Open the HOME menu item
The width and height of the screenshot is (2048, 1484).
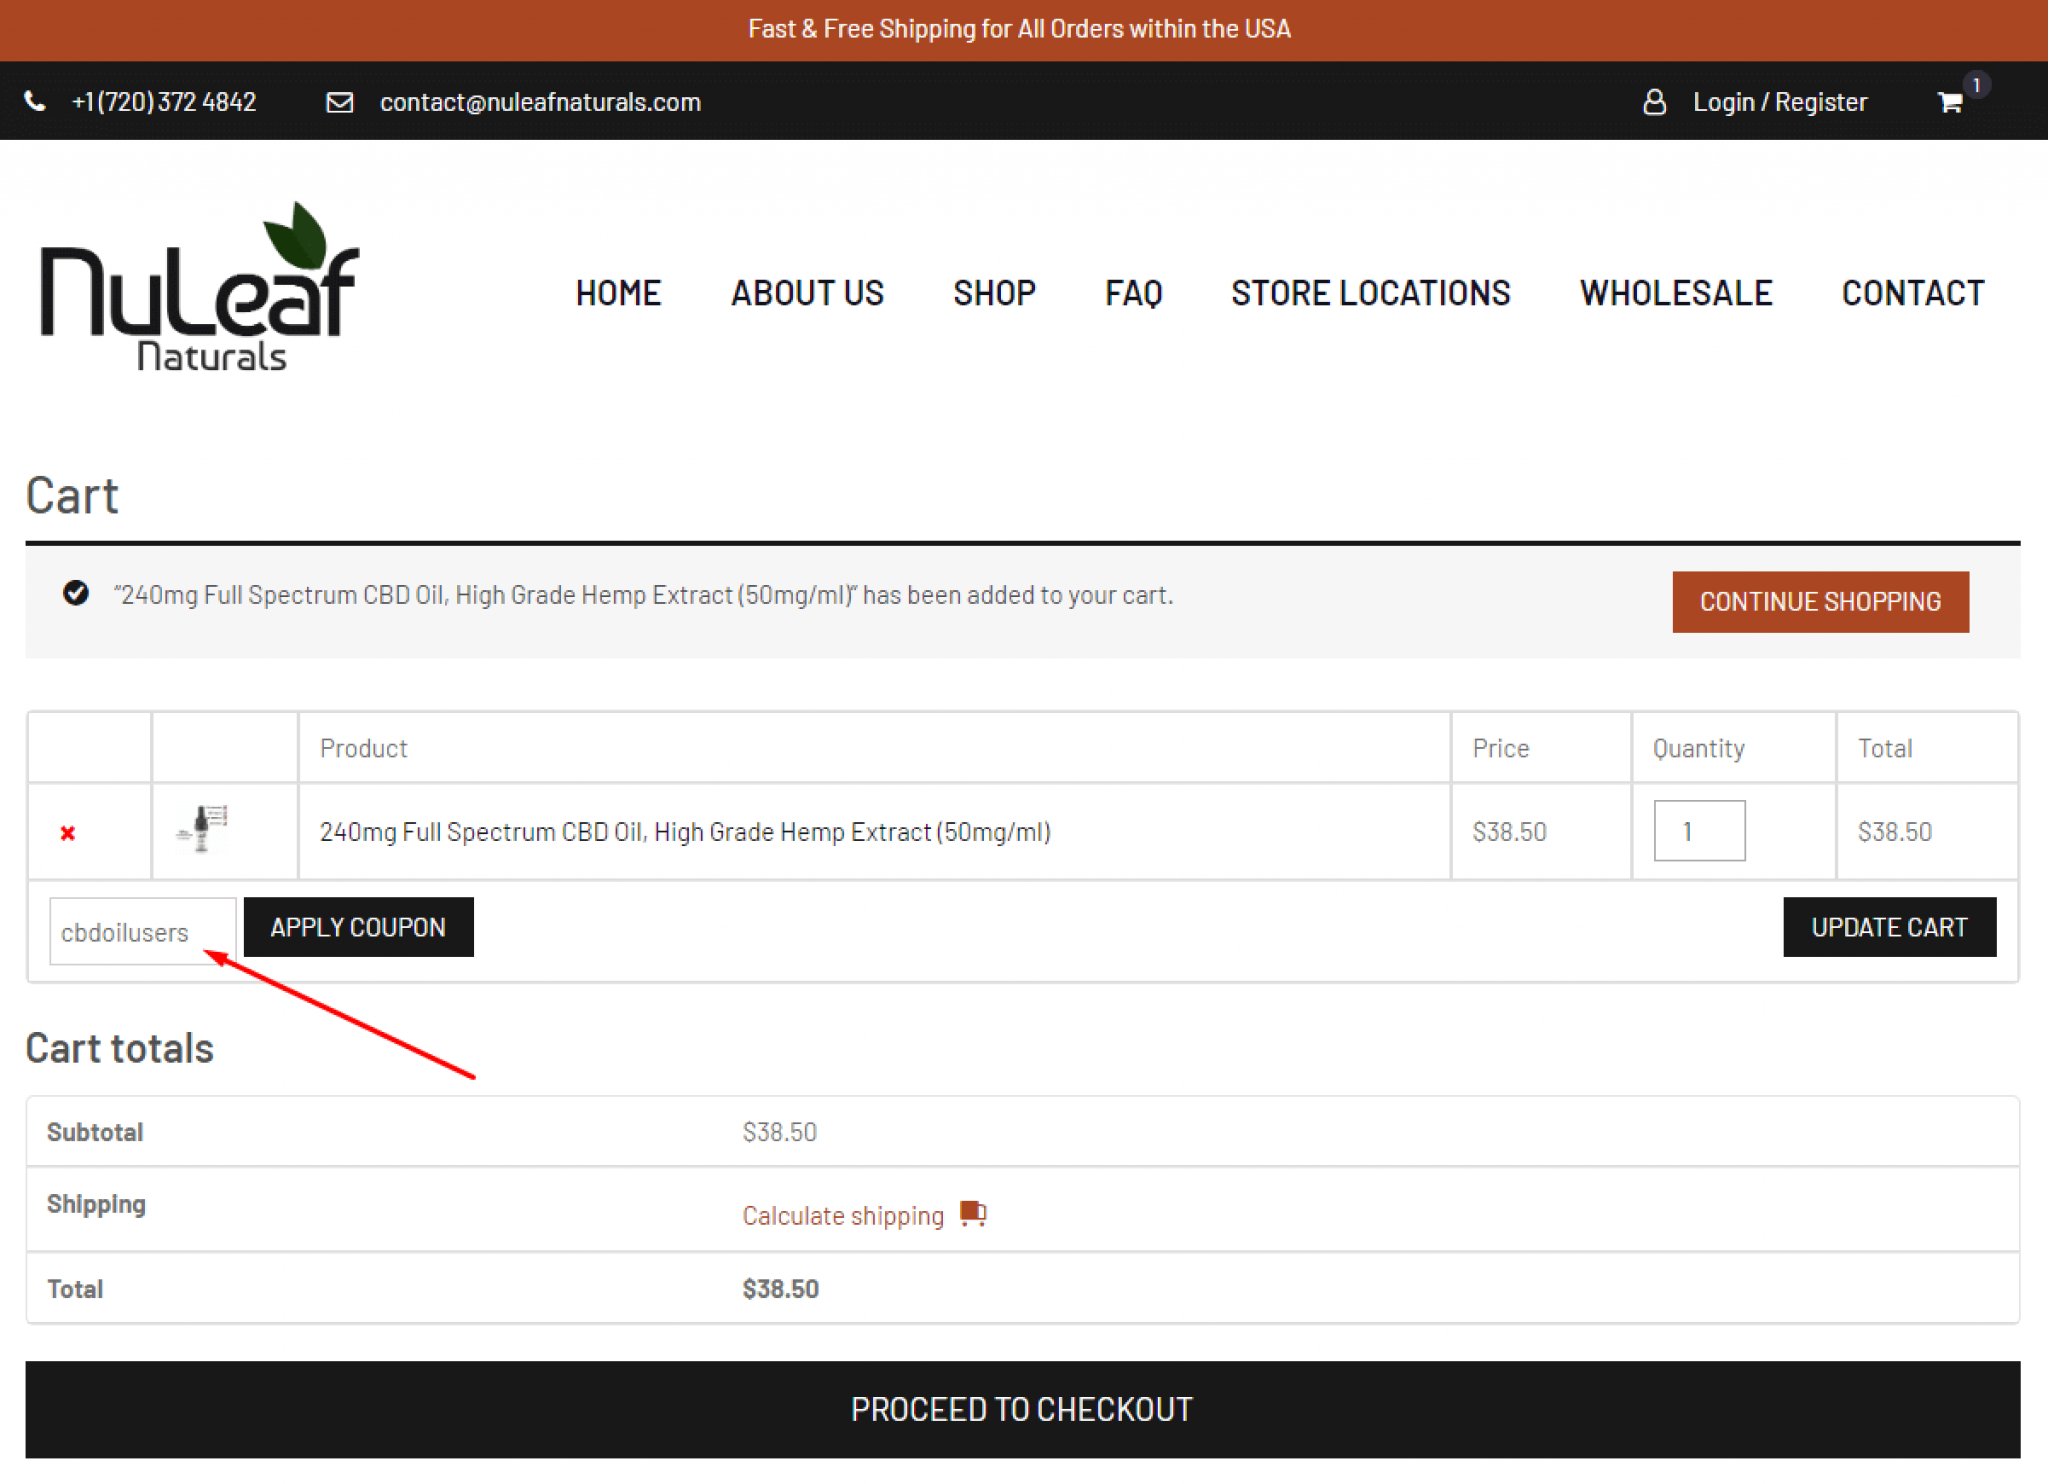618,293
